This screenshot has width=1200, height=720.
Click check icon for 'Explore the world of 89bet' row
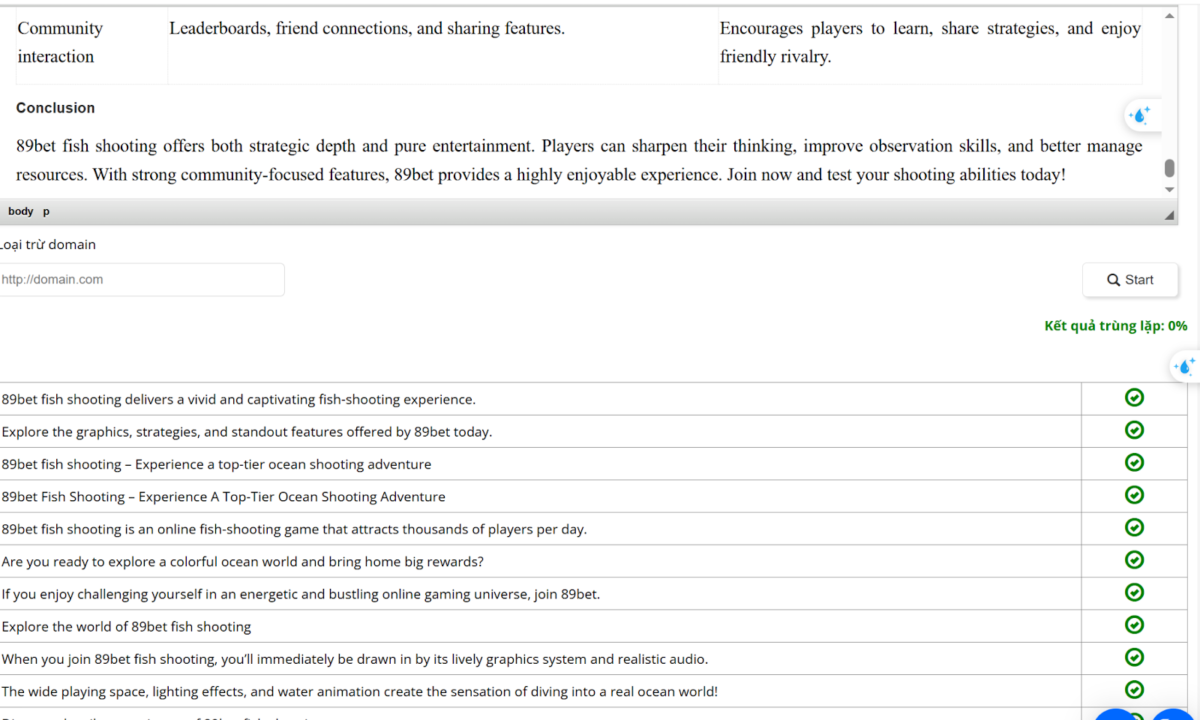pos(1134,625)
